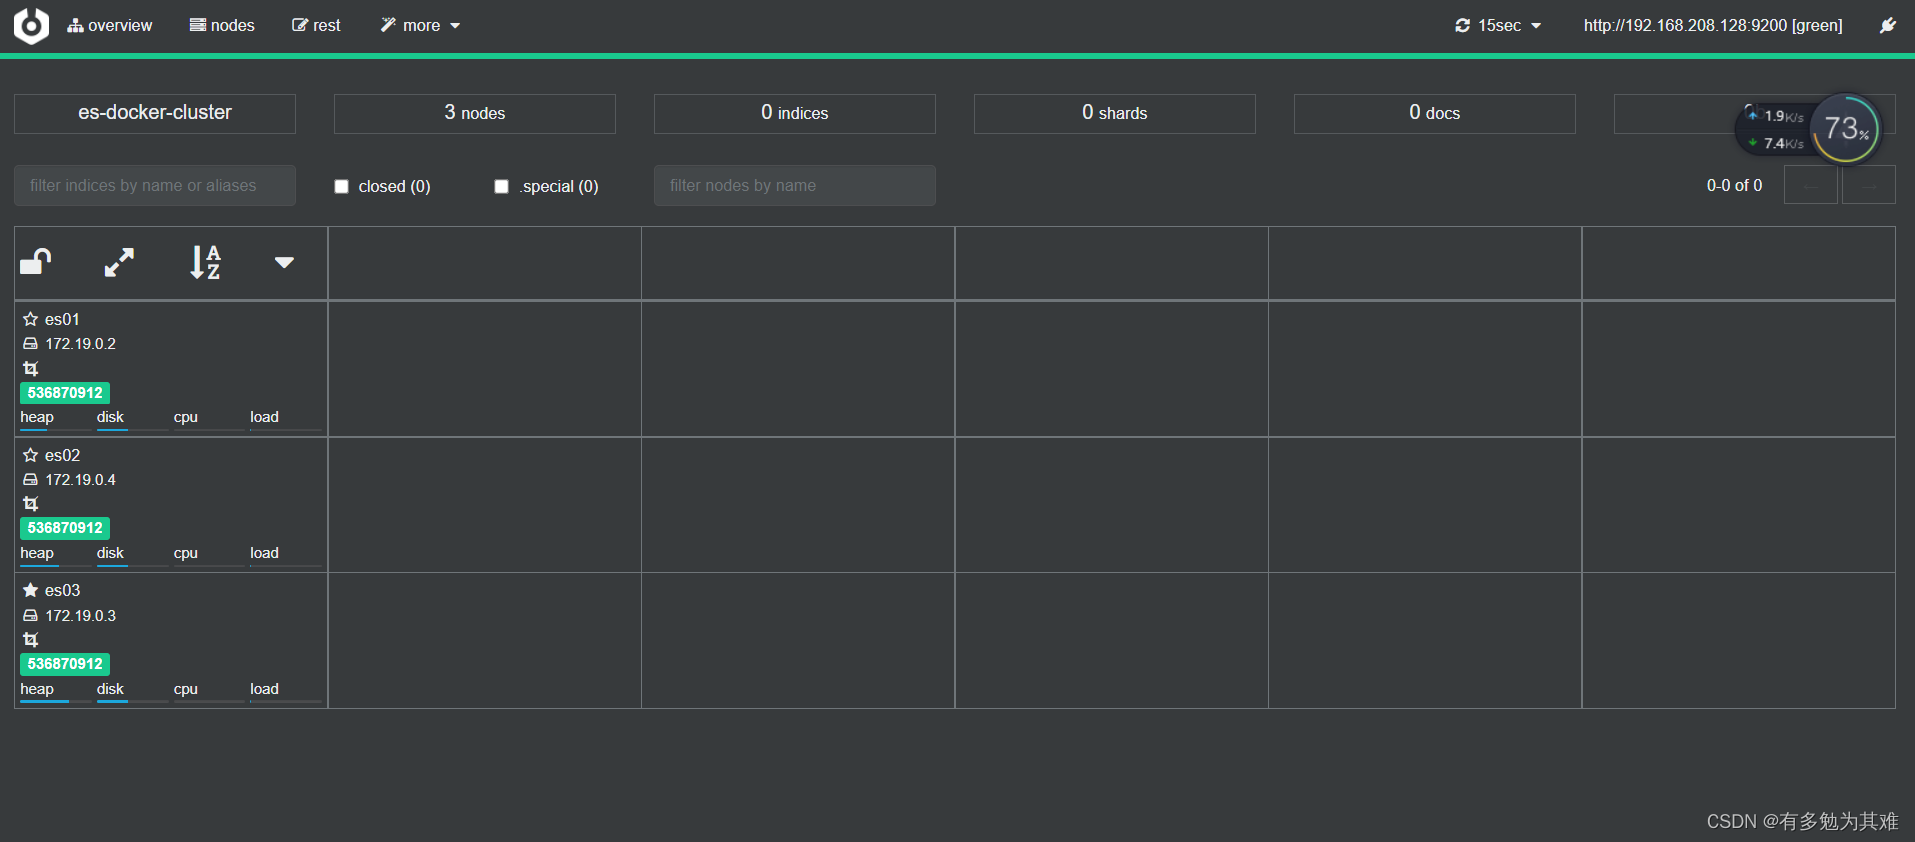Click the drive icon beside 172.19.0.2

pos(31,344)
